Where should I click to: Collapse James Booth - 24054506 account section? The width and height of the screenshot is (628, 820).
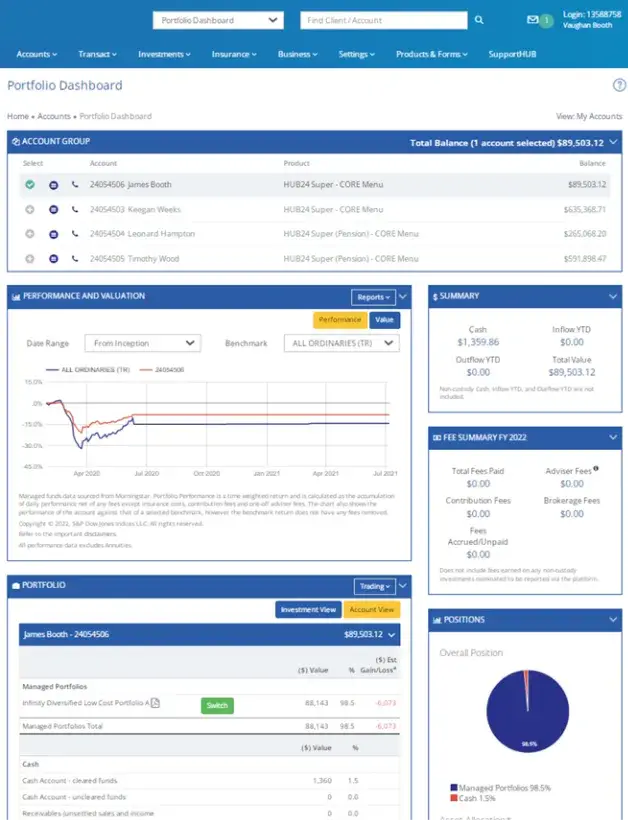click(392, 635)
